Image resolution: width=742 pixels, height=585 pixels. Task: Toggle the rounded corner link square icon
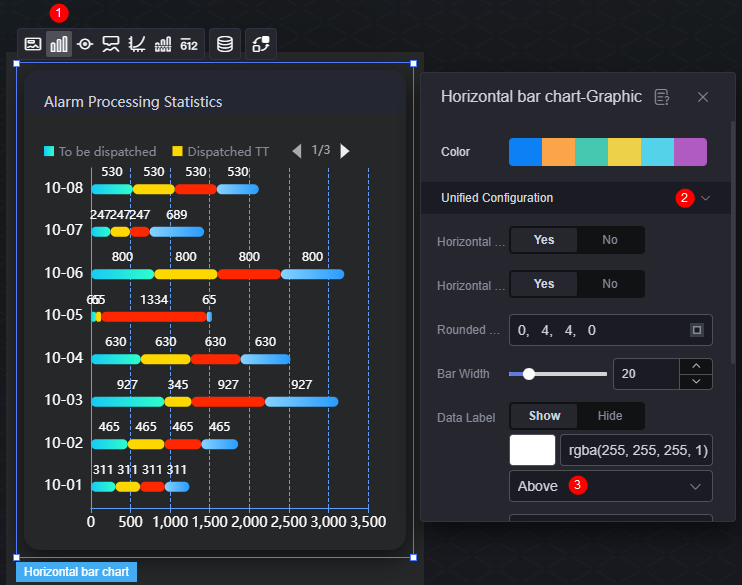[697, 330]
